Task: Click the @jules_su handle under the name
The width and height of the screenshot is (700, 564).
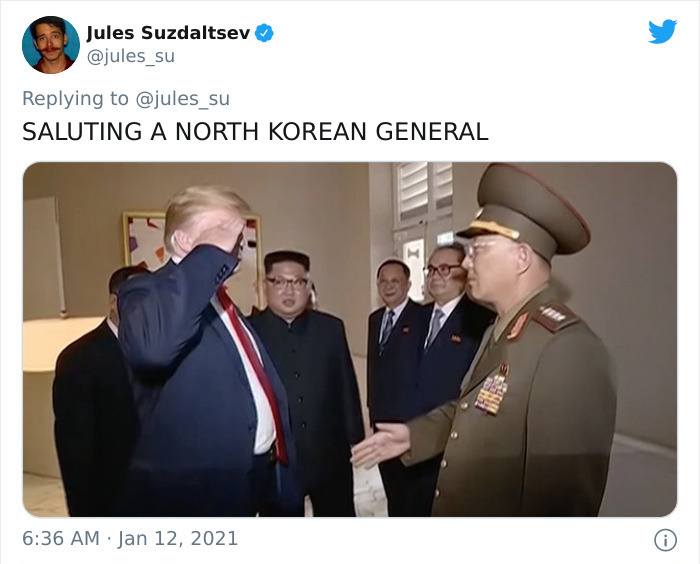Action: (130, 57)
